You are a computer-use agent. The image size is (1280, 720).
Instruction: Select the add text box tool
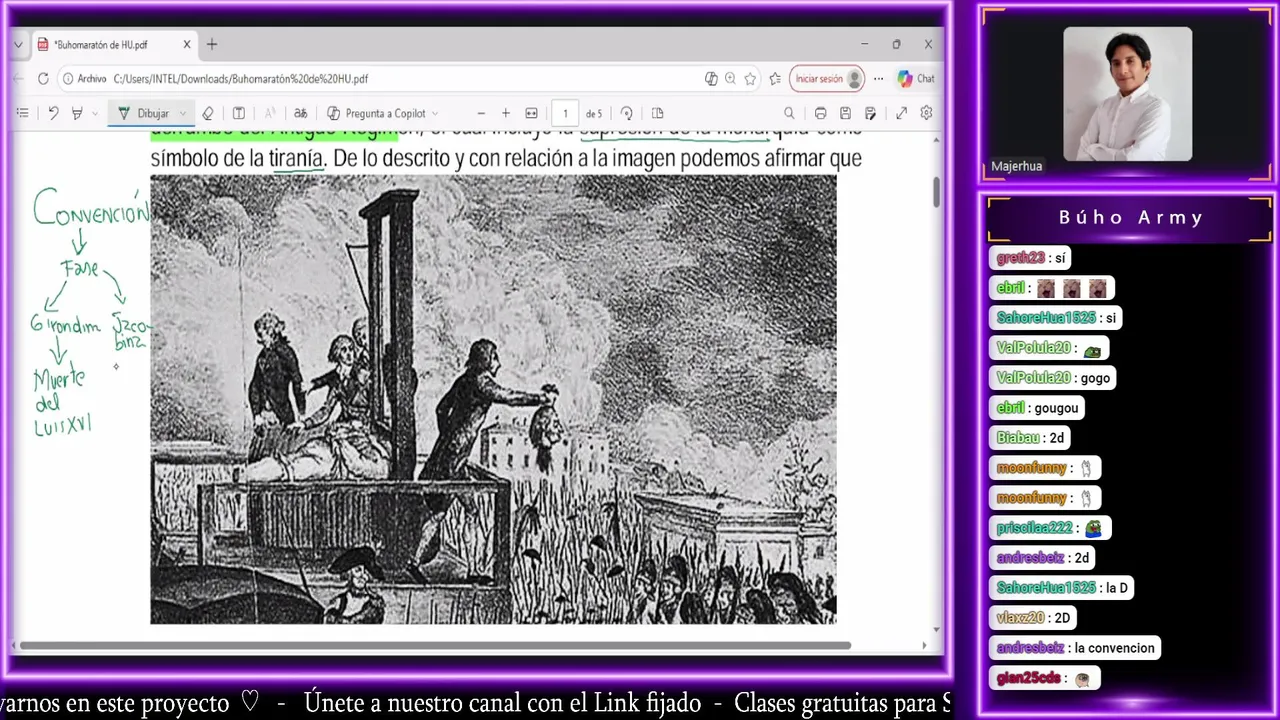238,113
